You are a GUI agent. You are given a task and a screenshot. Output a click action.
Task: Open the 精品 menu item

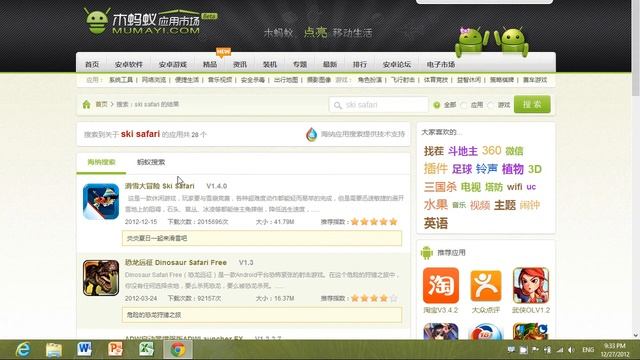[210, 64]
